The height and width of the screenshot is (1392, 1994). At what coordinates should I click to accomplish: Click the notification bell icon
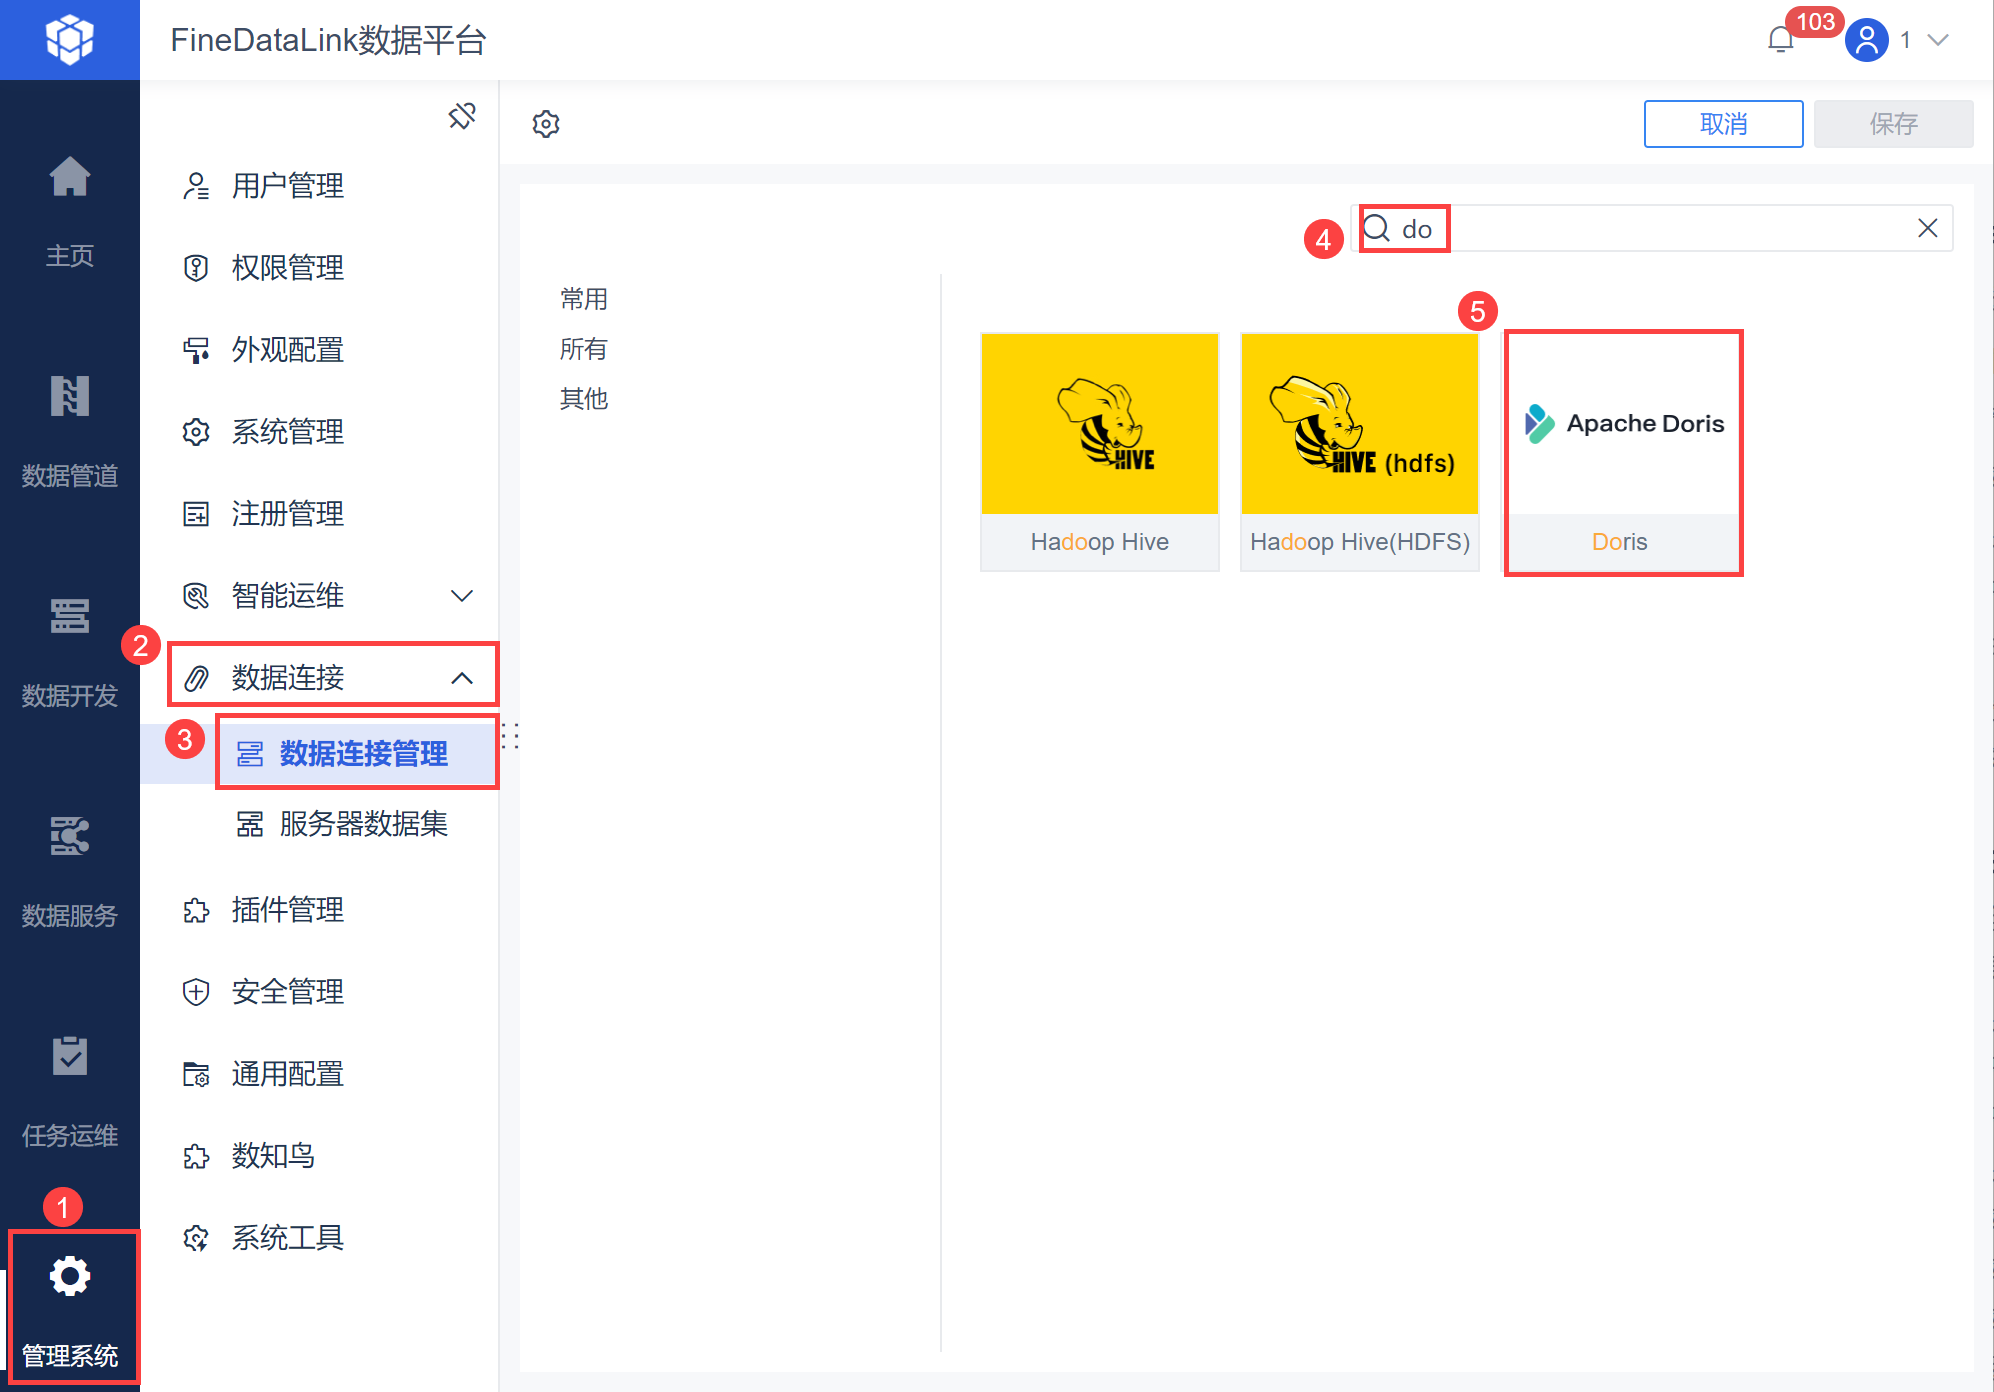1781,40
